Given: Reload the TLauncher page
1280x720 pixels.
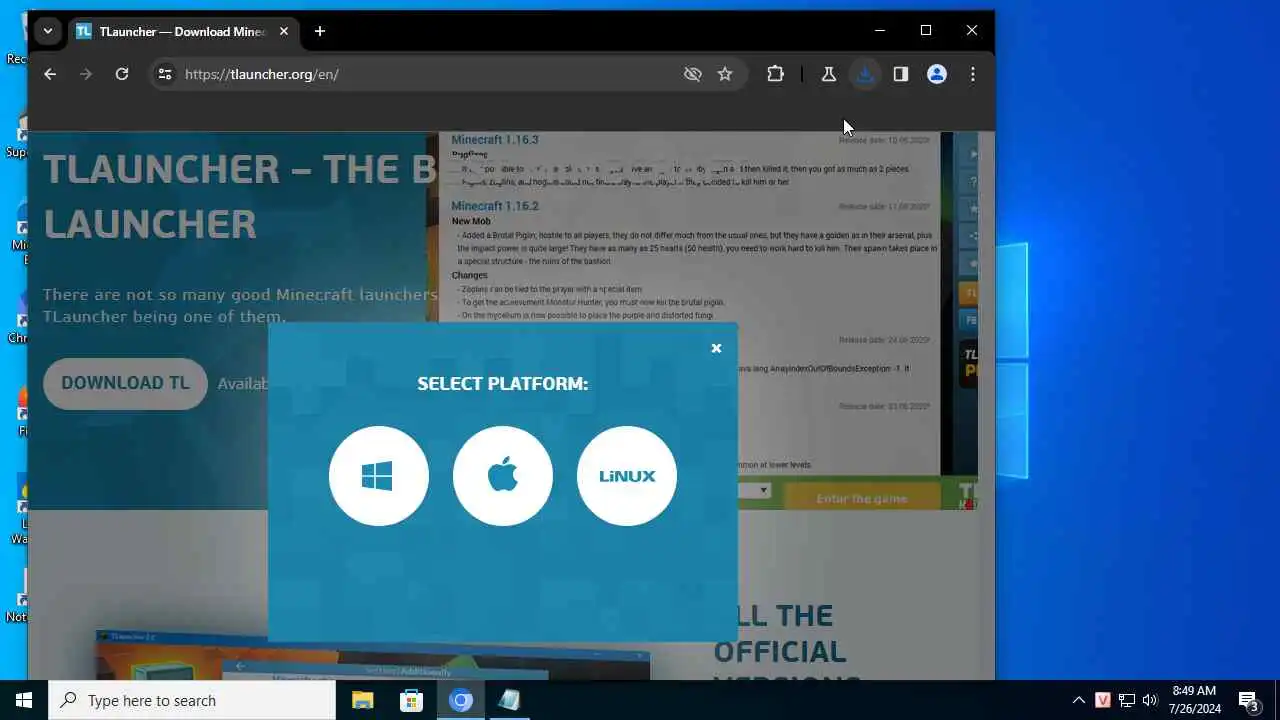Looking at the screenshot, I should coord(122,74).
